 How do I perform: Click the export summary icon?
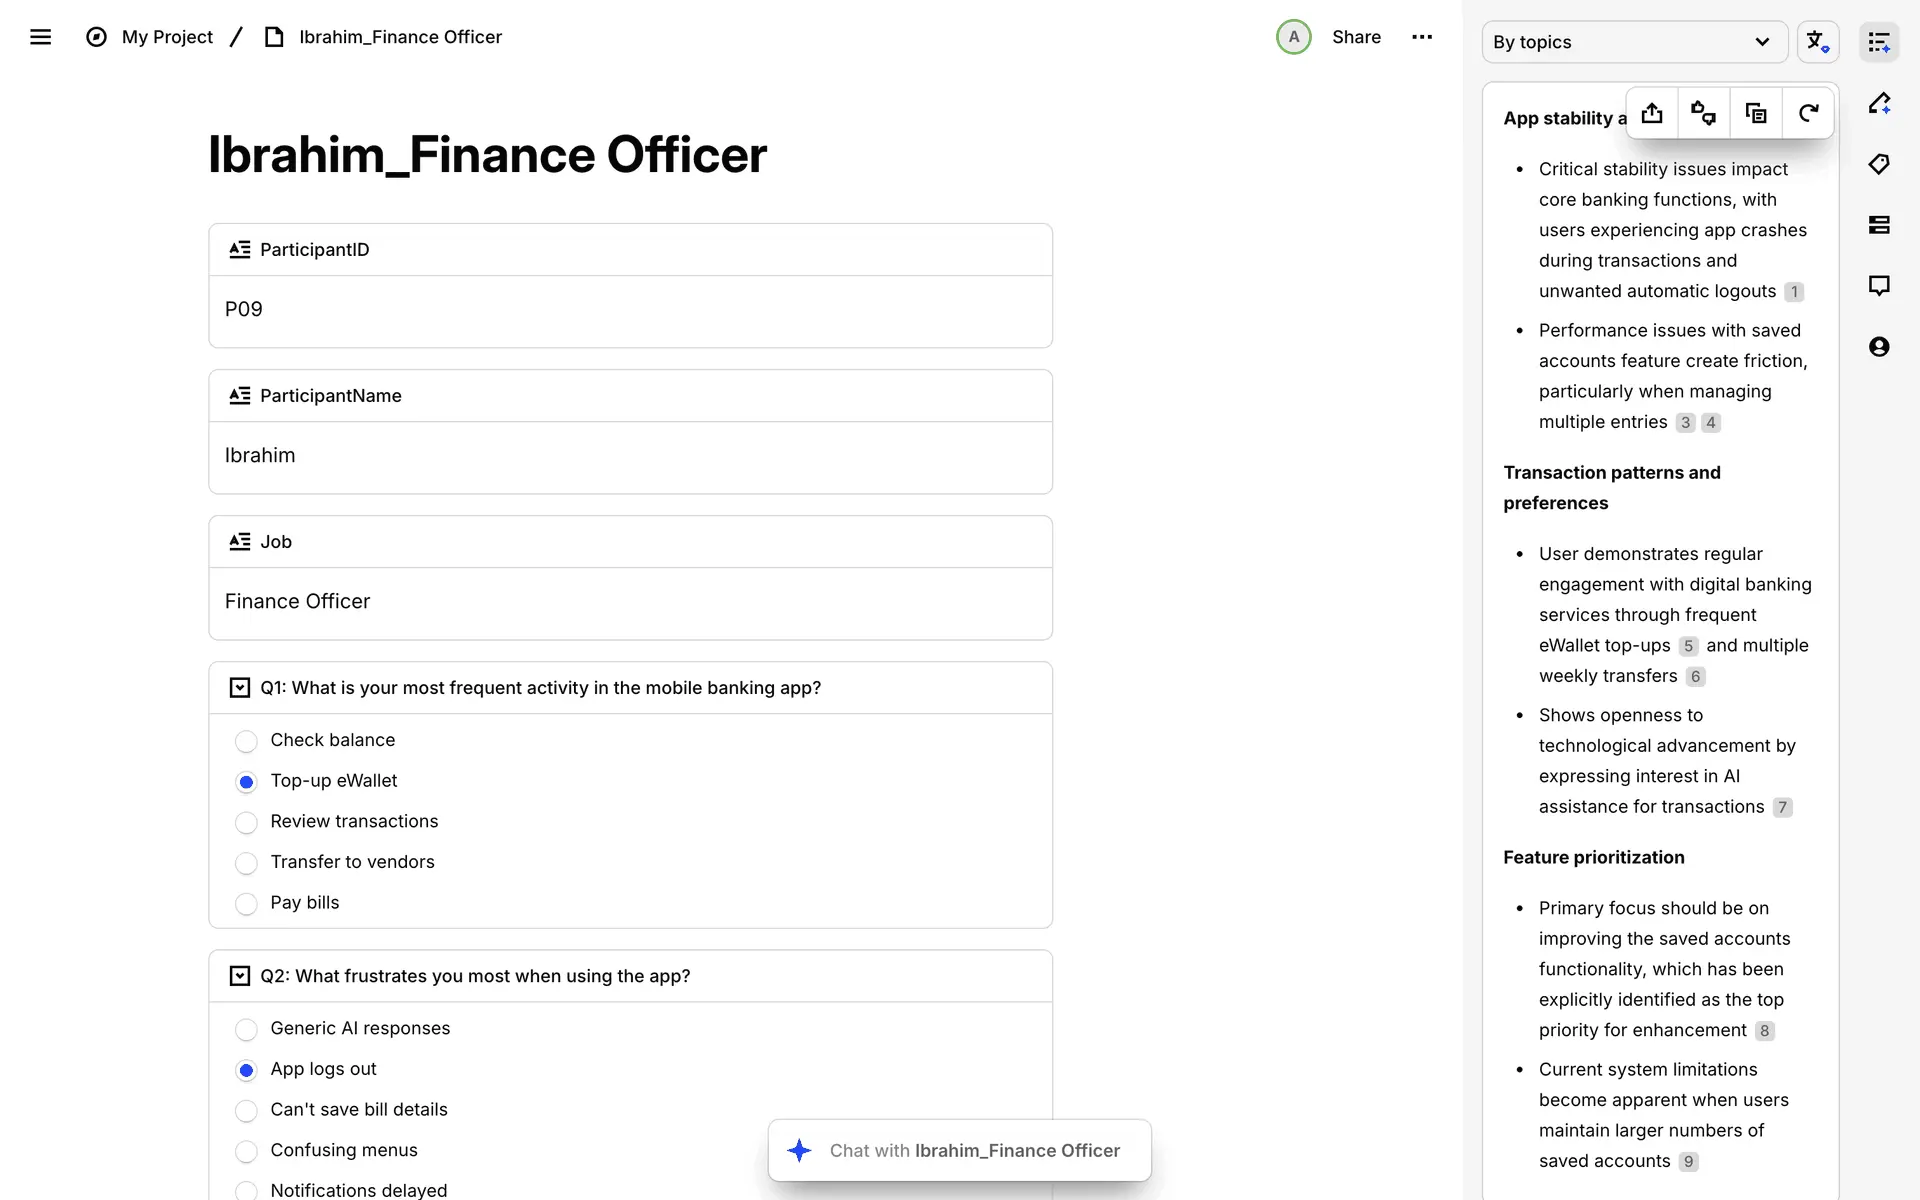click(x=1652, y=113)
